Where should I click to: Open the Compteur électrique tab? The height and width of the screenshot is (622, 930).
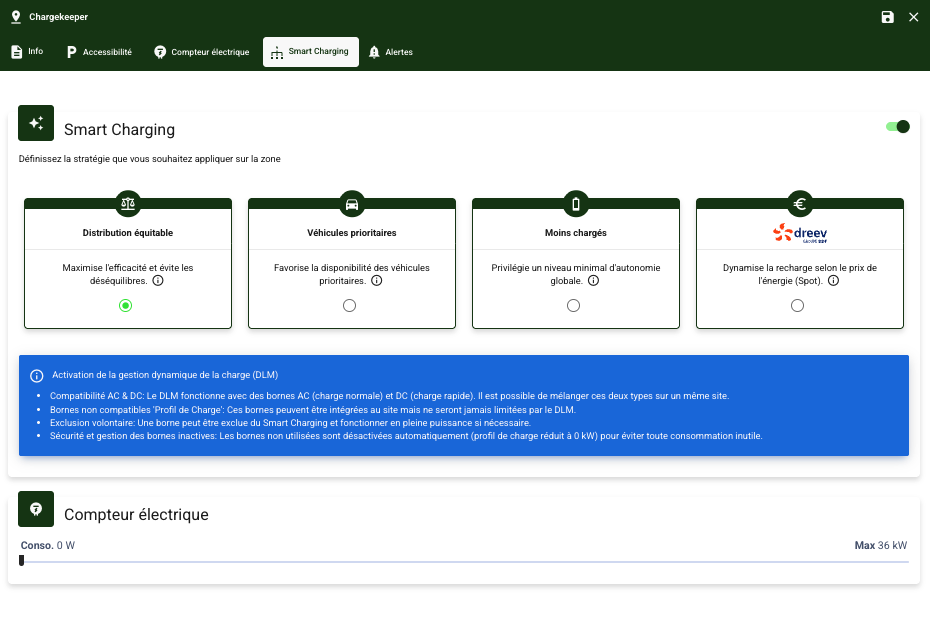(201, 52)
